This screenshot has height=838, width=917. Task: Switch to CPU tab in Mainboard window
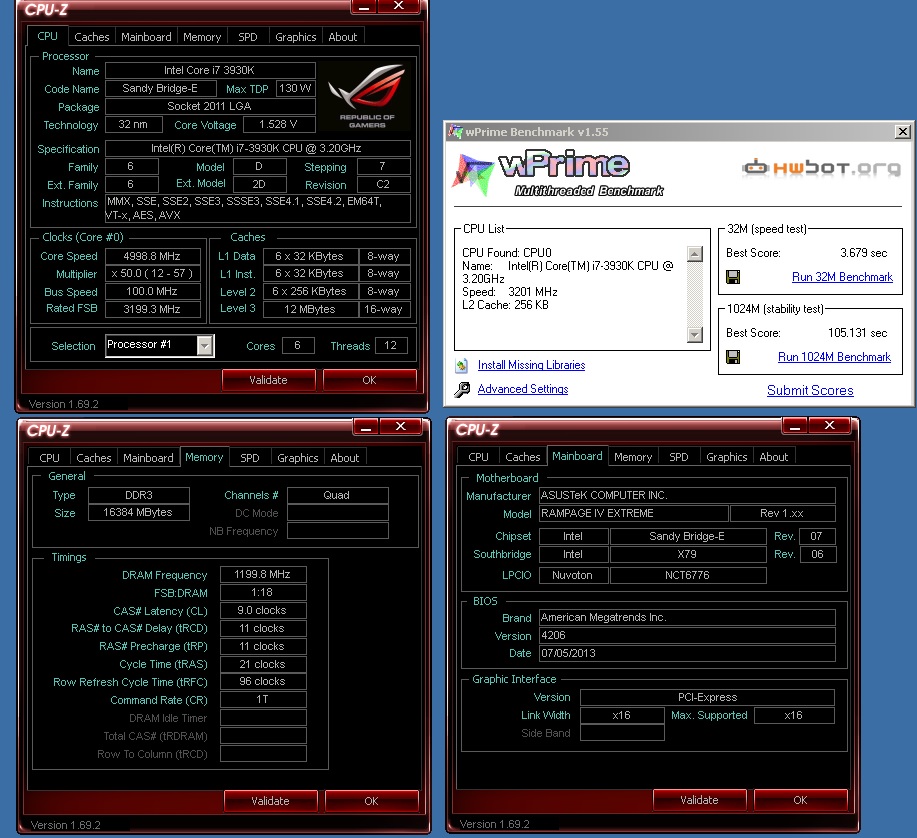[478, 457]
